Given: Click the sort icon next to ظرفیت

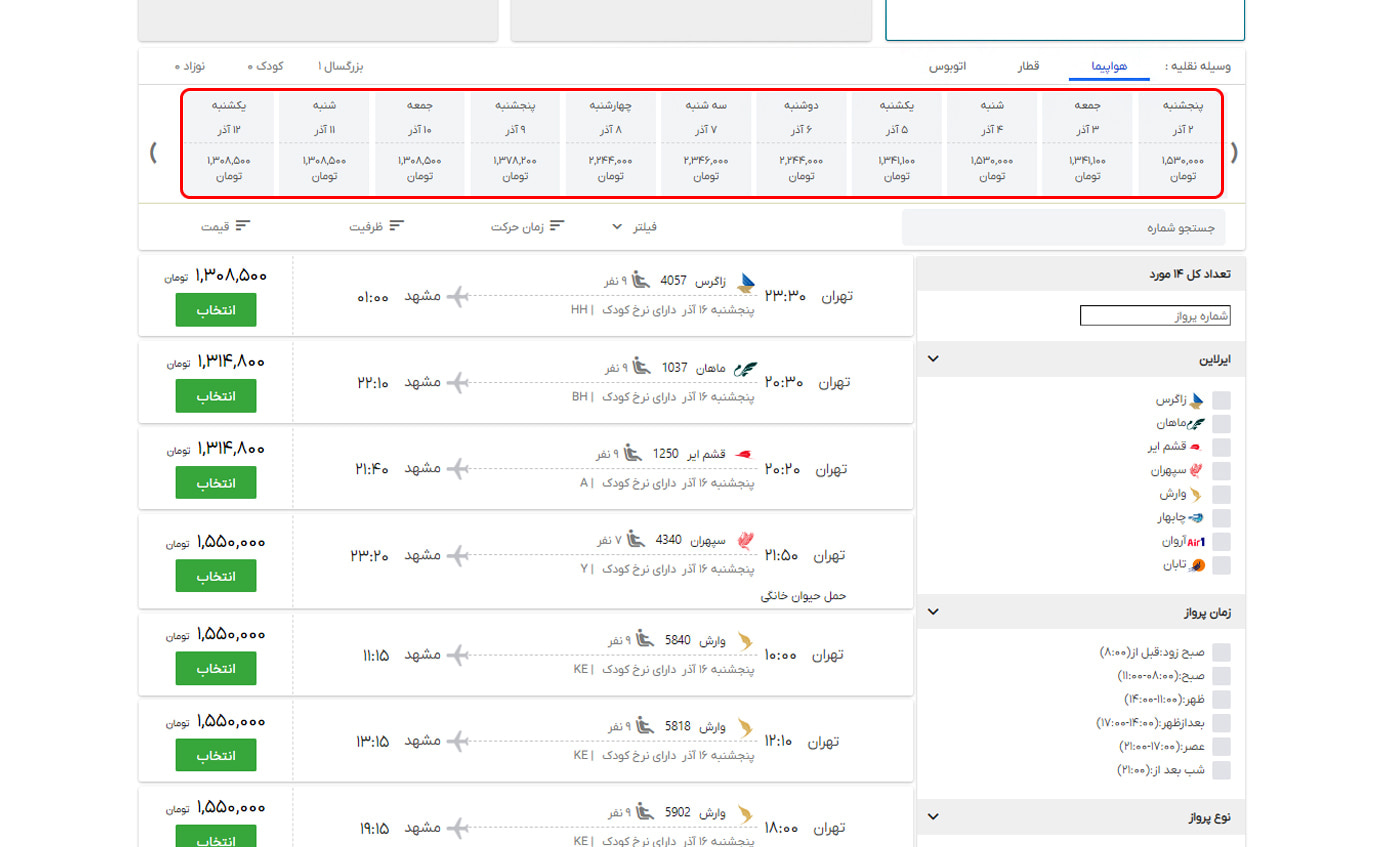Looking at the screenshot, I should pos(397,226).
